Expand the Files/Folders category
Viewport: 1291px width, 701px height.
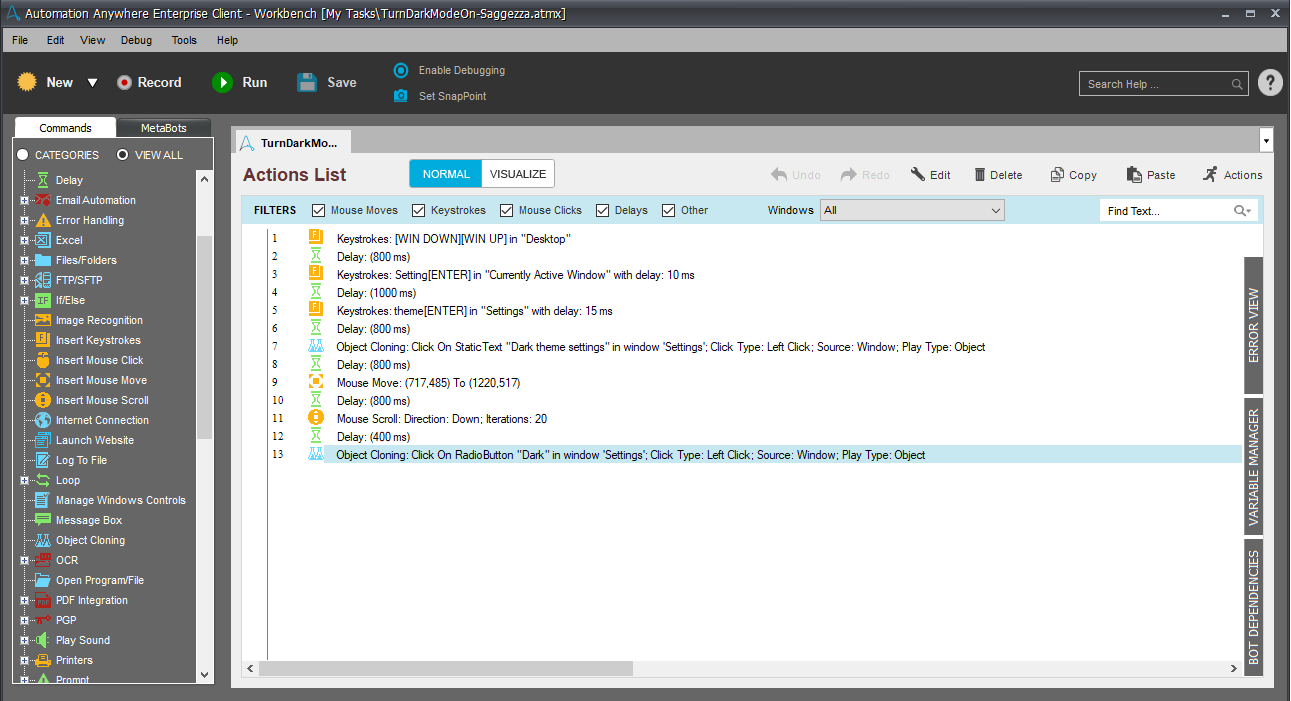click(x=24, y=260)
